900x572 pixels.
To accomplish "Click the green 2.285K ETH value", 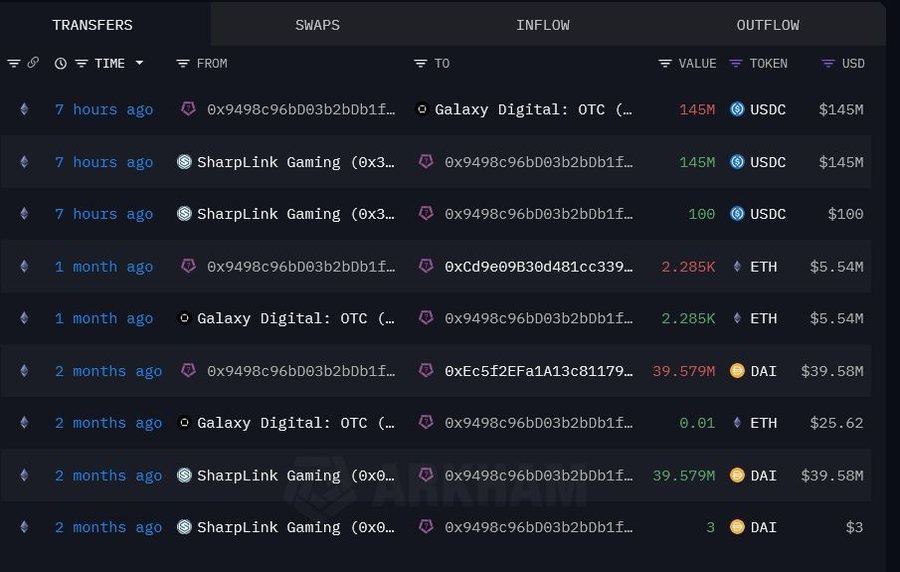I will click(688, 318).
